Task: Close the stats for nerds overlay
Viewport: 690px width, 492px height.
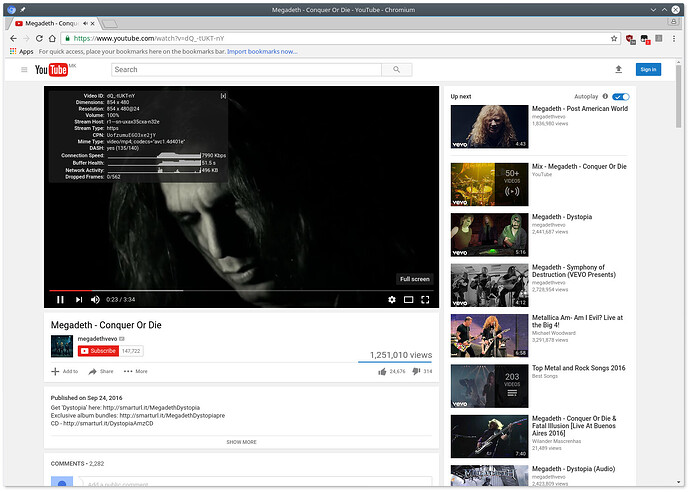Action: pyautogui.click(x=223, y=96)
